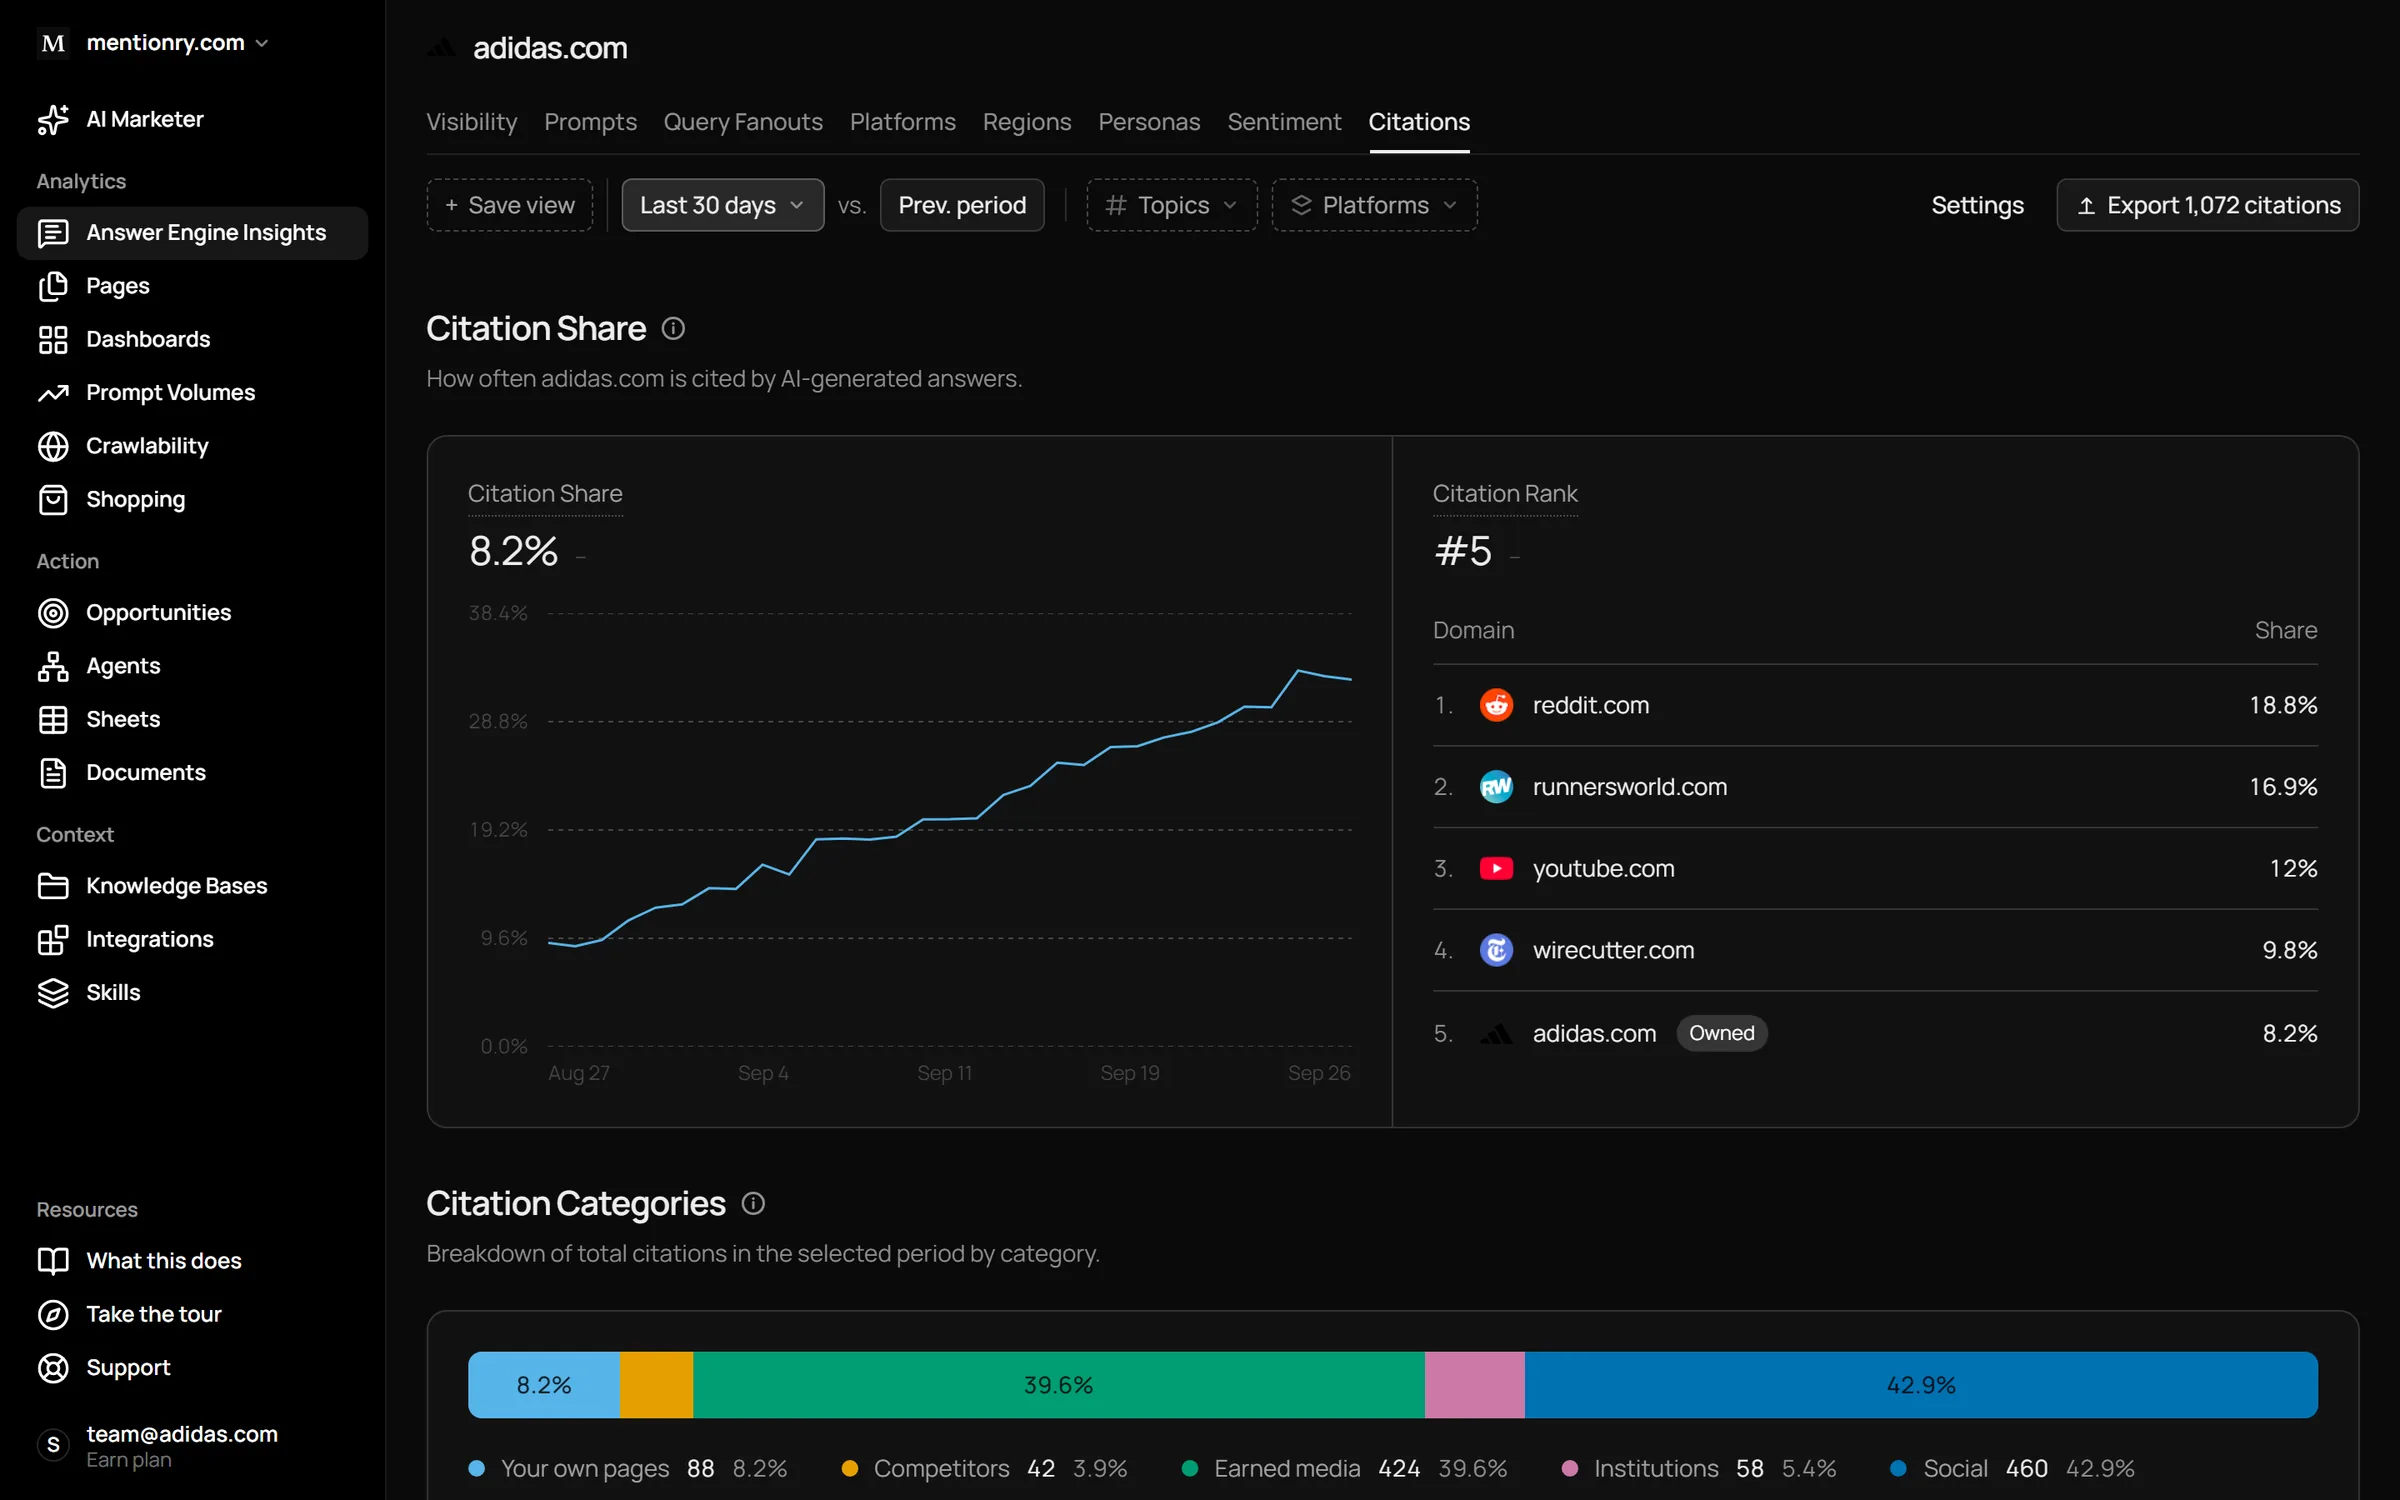The height and width of the screenshot is (1500, 2400).
Task: Click the orange Competitors bar segment
Action: click(656, 1385)
